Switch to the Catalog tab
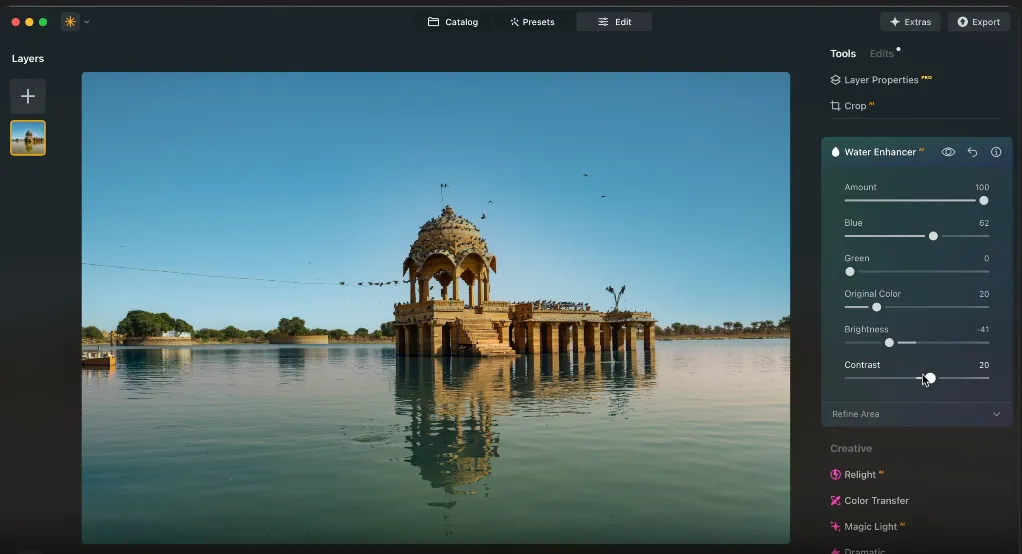The image size is (1022, 554). pos(453,22)
